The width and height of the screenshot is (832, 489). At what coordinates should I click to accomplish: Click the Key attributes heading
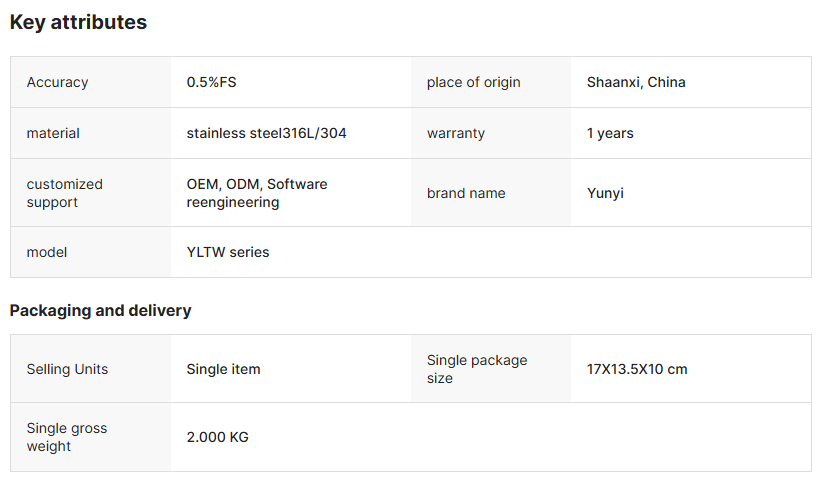pyautogui.click(x=78, y=22)
